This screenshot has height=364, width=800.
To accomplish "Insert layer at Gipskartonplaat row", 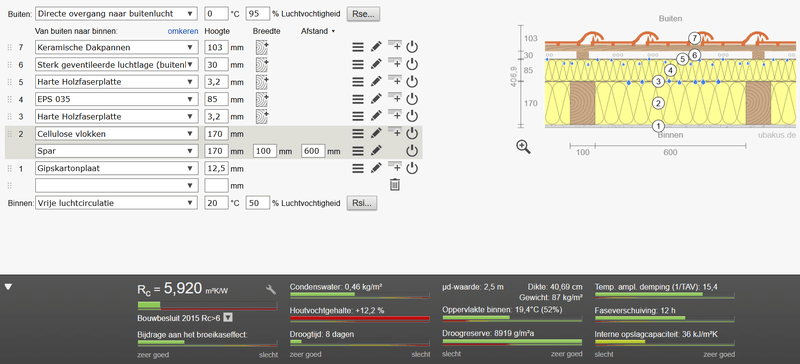I will point(394,167).
